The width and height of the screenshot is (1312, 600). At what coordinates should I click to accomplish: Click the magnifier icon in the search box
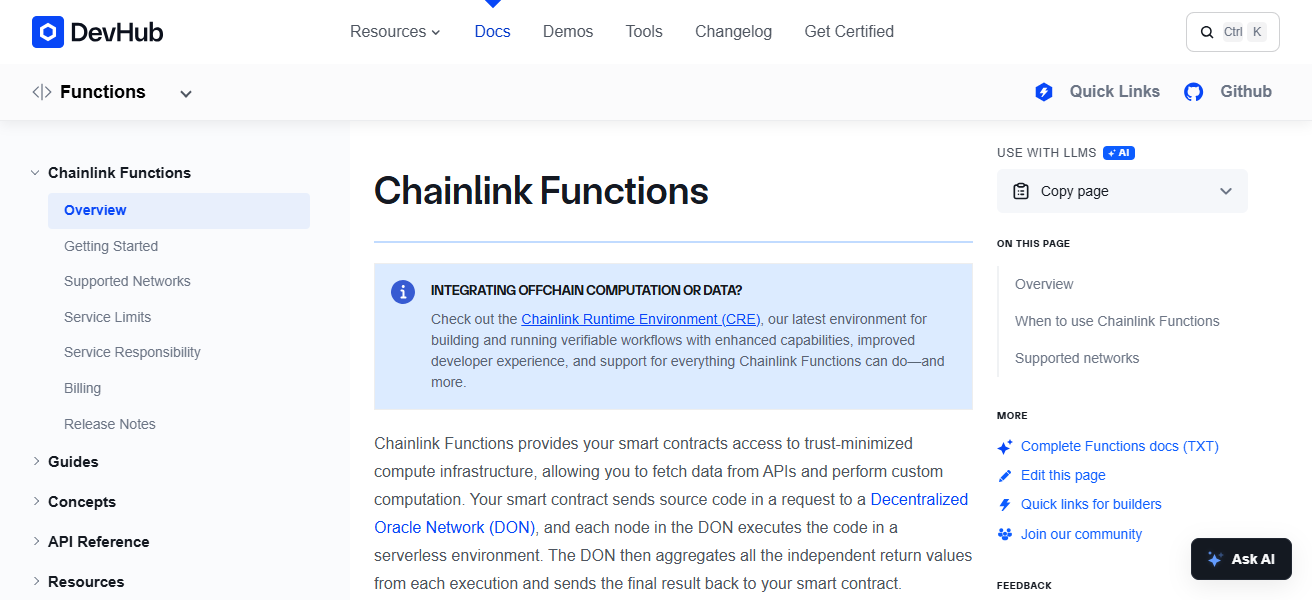tap(1207, 31)
